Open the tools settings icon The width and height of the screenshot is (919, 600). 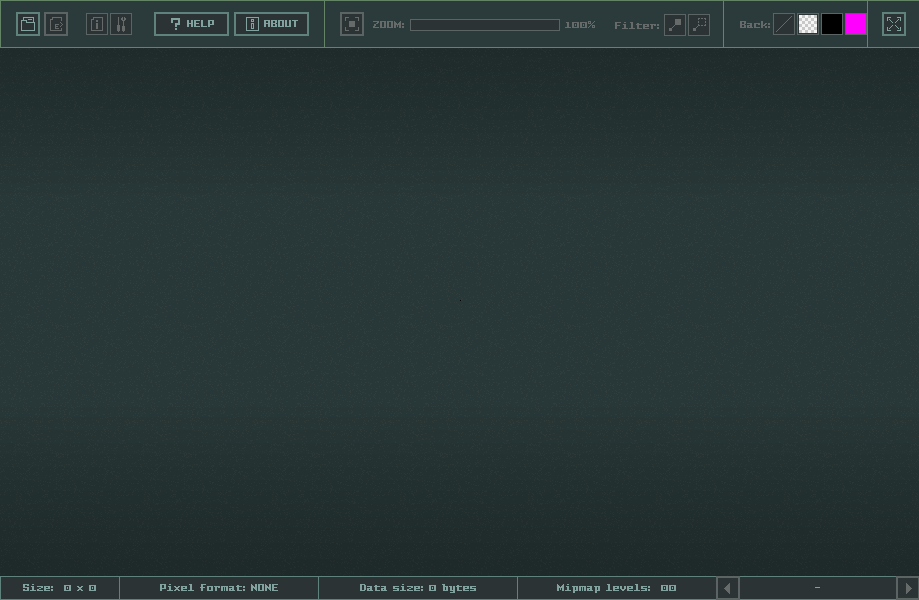(x=121, y=24)
